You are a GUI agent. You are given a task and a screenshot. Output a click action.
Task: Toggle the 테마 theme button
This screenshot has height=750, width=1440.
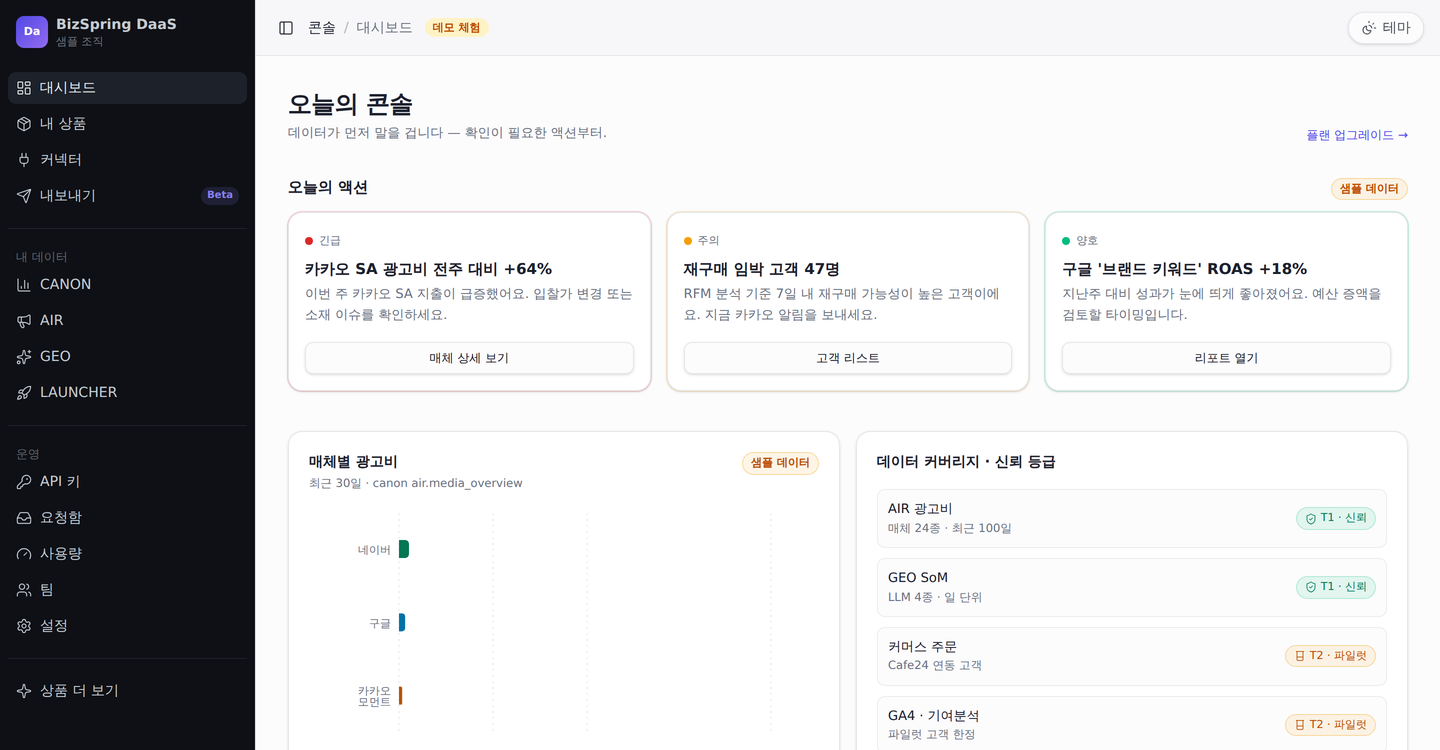(1386, 28)
